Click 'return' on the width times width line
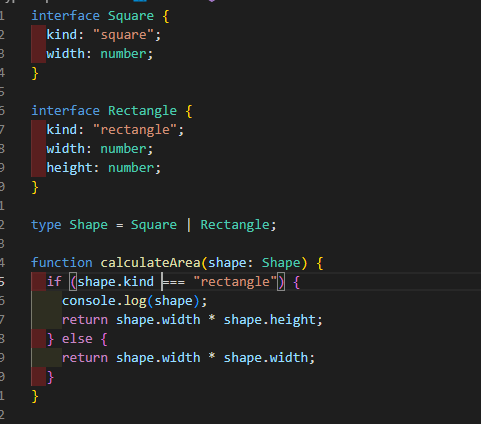 click(85, 358)
